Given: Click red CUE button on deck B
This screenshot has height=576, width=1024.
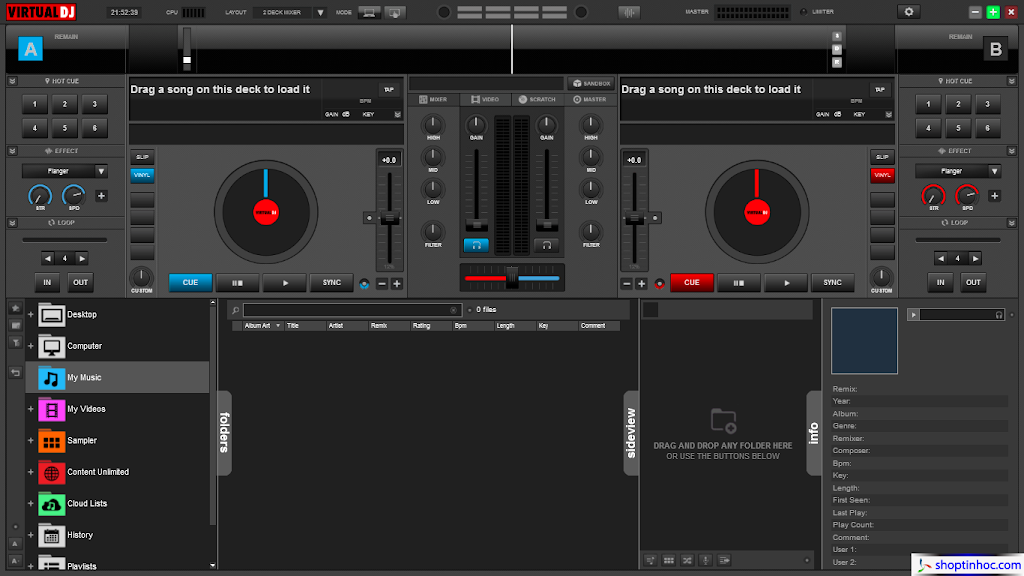Looking at the screenshot, I should point(692,283).
